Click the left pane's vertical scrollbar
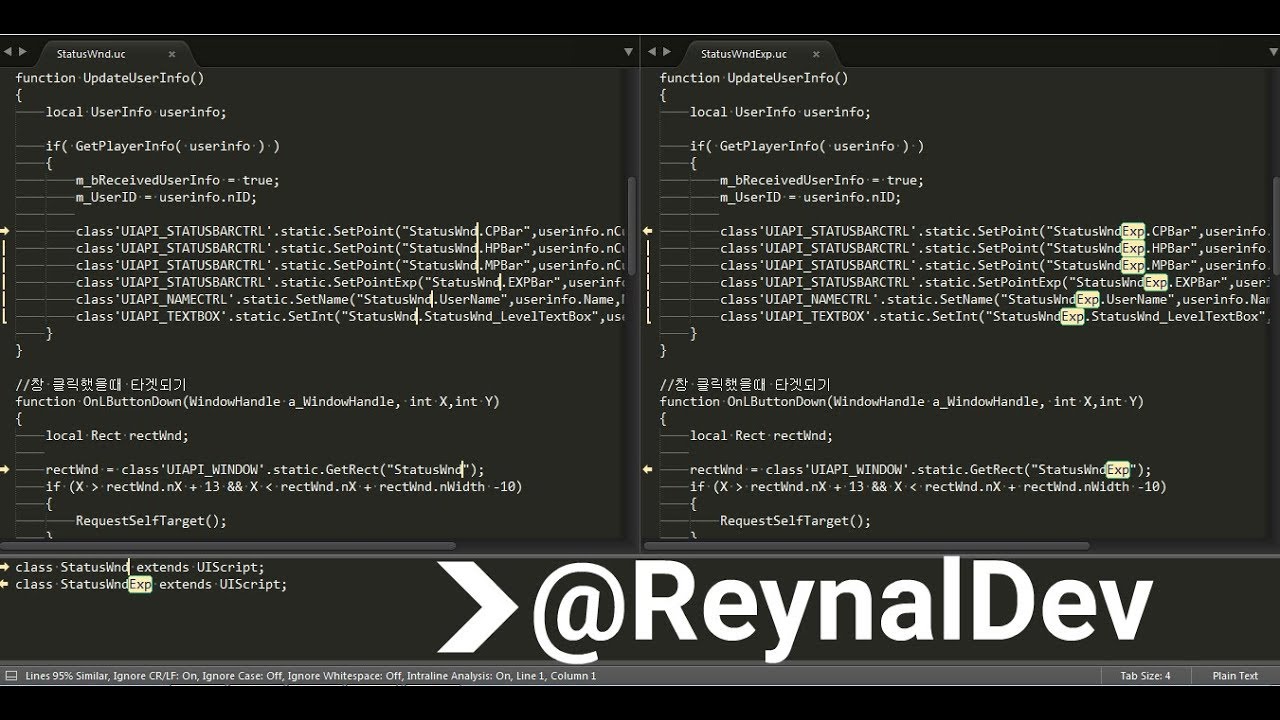 [x=632, y=225]
